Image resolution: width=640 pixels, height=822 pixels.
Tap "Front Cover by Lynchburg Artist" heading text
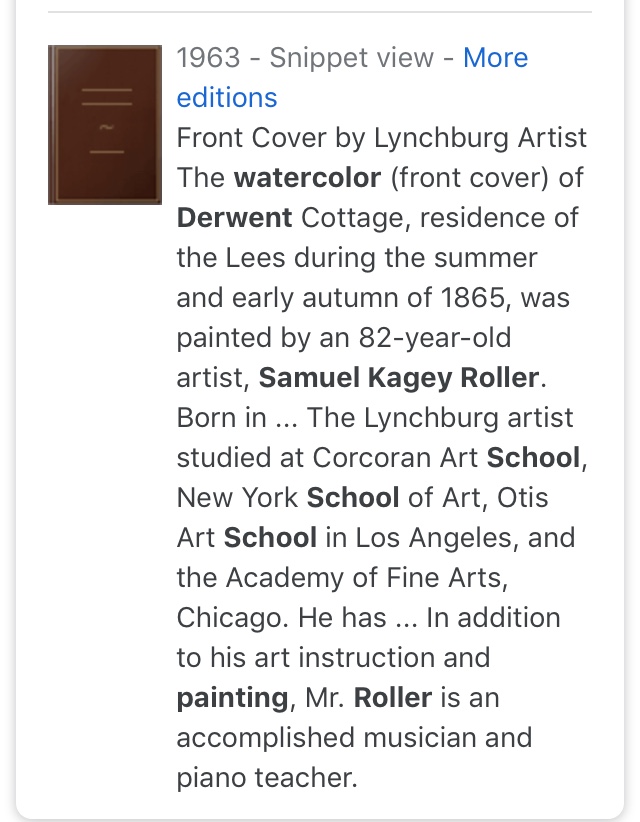pos(381,138)
